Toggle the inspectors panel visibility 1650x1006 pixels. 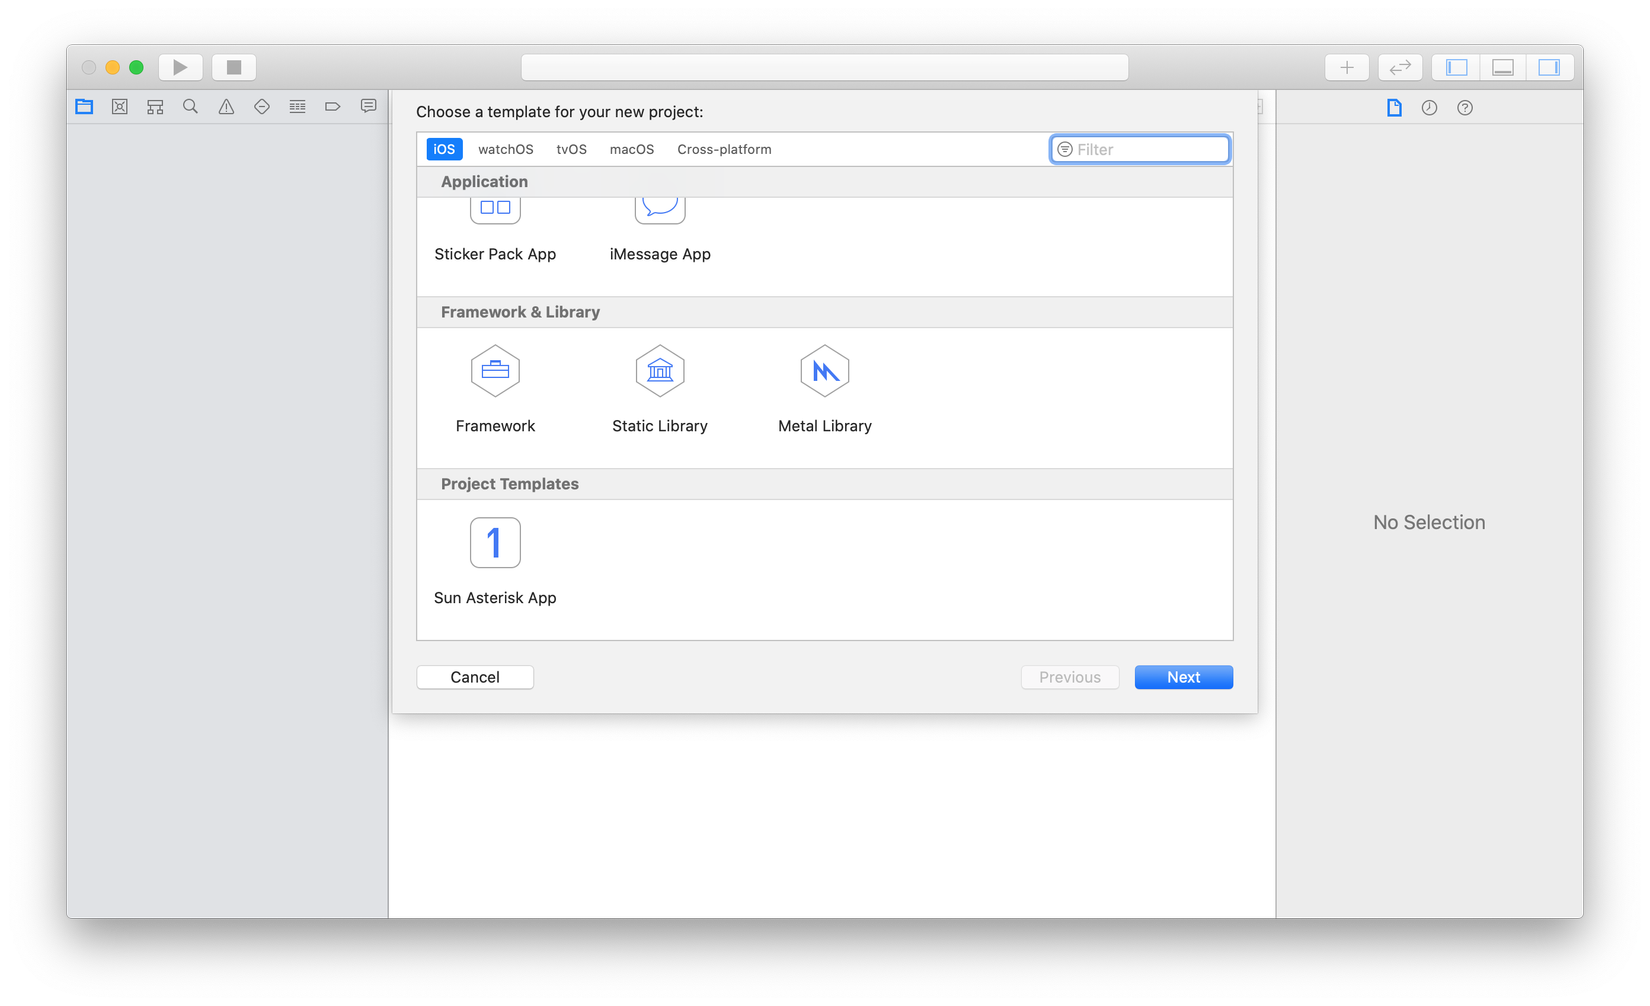pyautogui.click(x=1549, y=67)
